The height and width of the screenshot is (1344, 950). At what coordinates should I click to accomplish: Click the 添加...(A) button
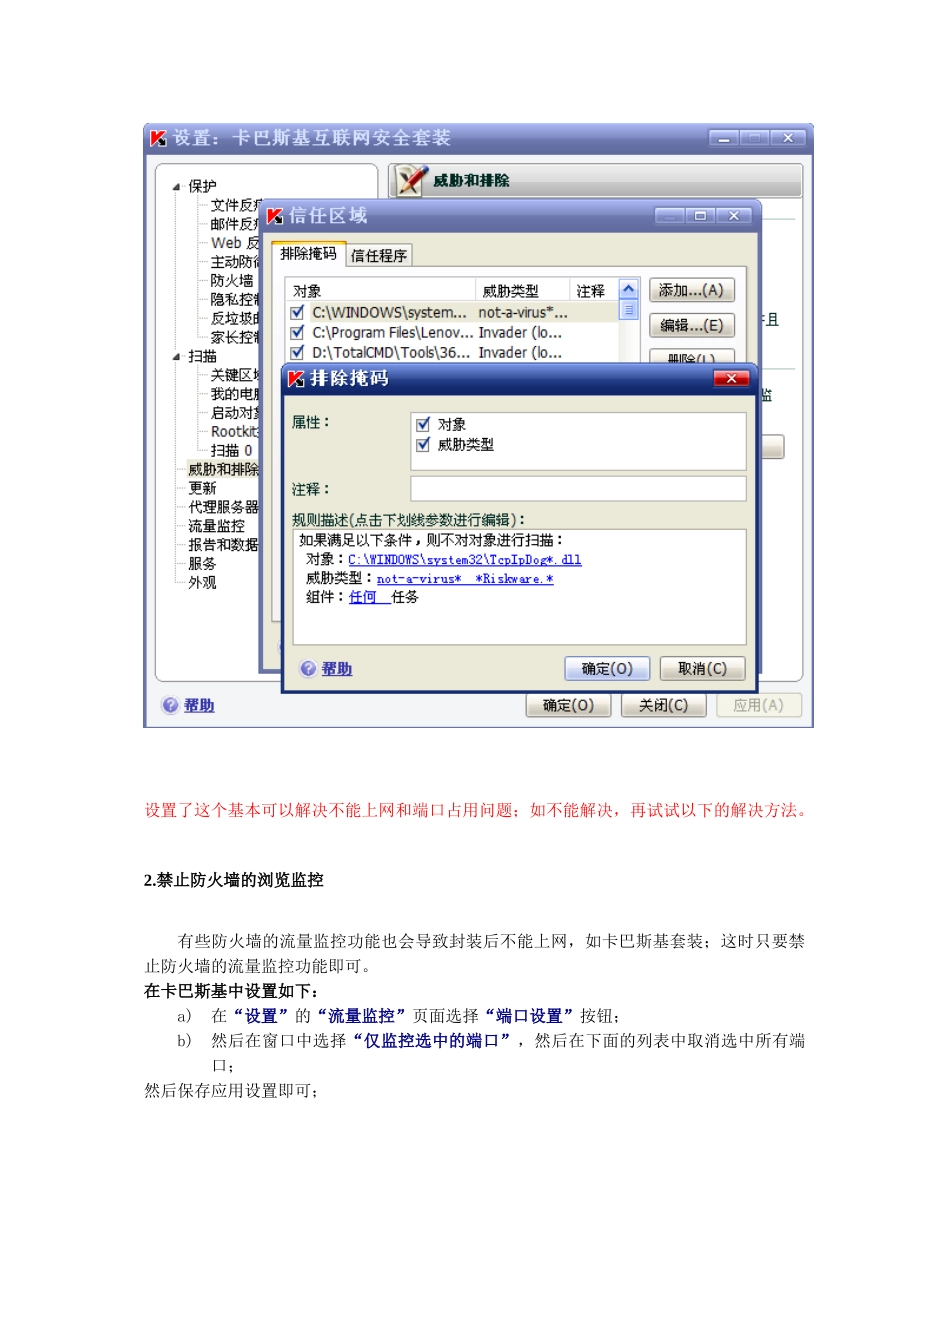(692, 290)
